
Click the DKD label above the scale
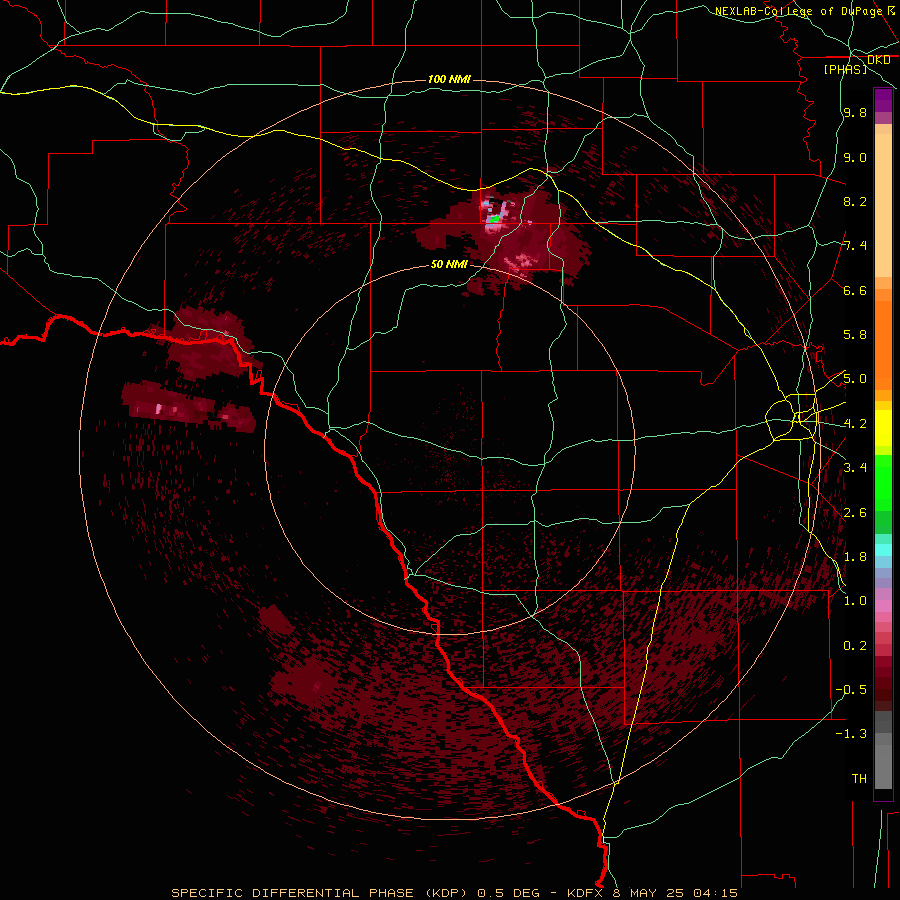pos(879,60)
